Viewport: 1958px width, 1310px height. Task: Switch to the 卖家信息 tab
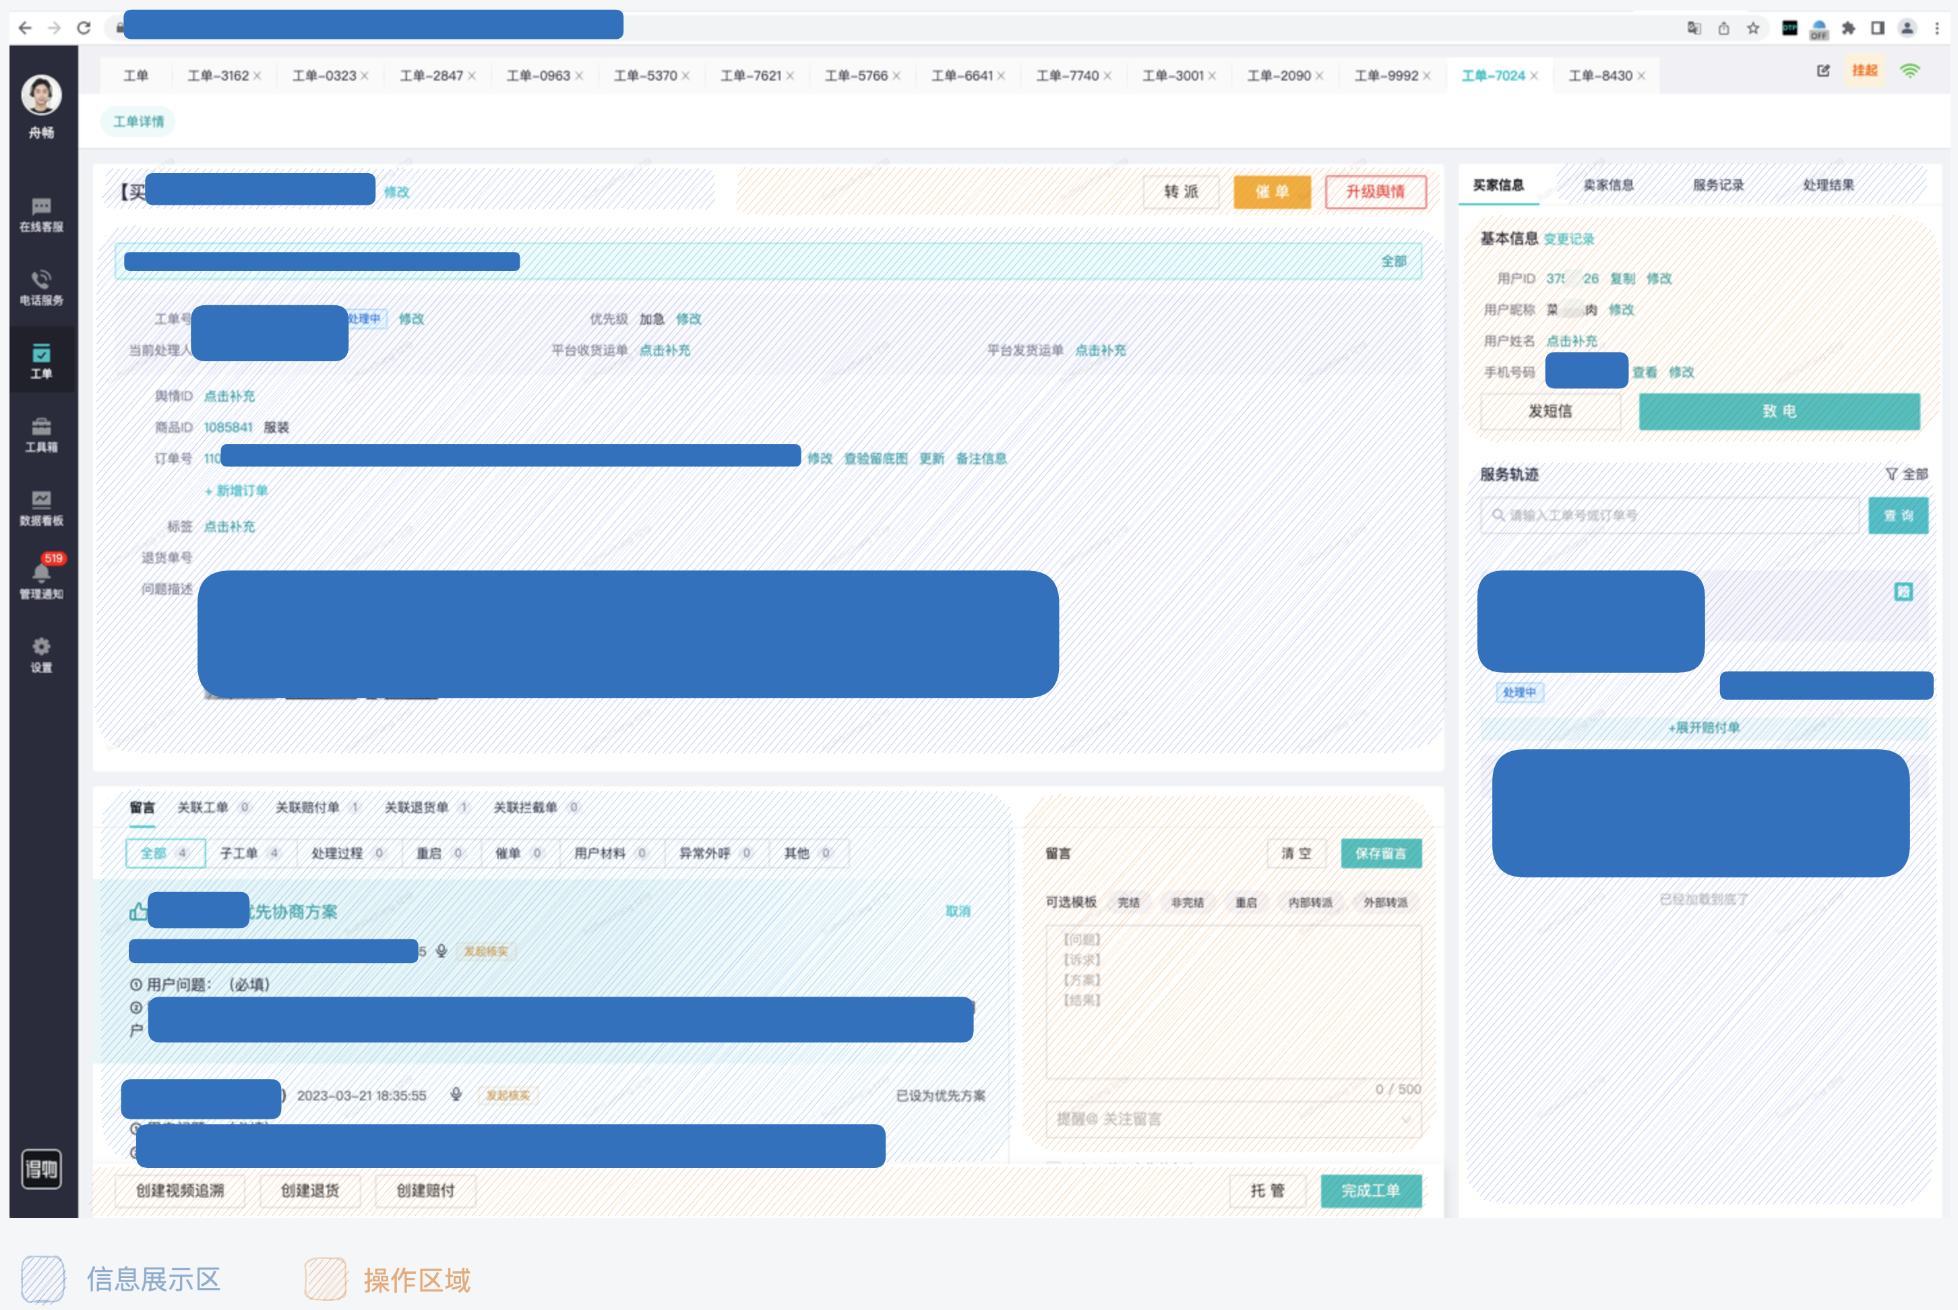tap(1608, 185)
